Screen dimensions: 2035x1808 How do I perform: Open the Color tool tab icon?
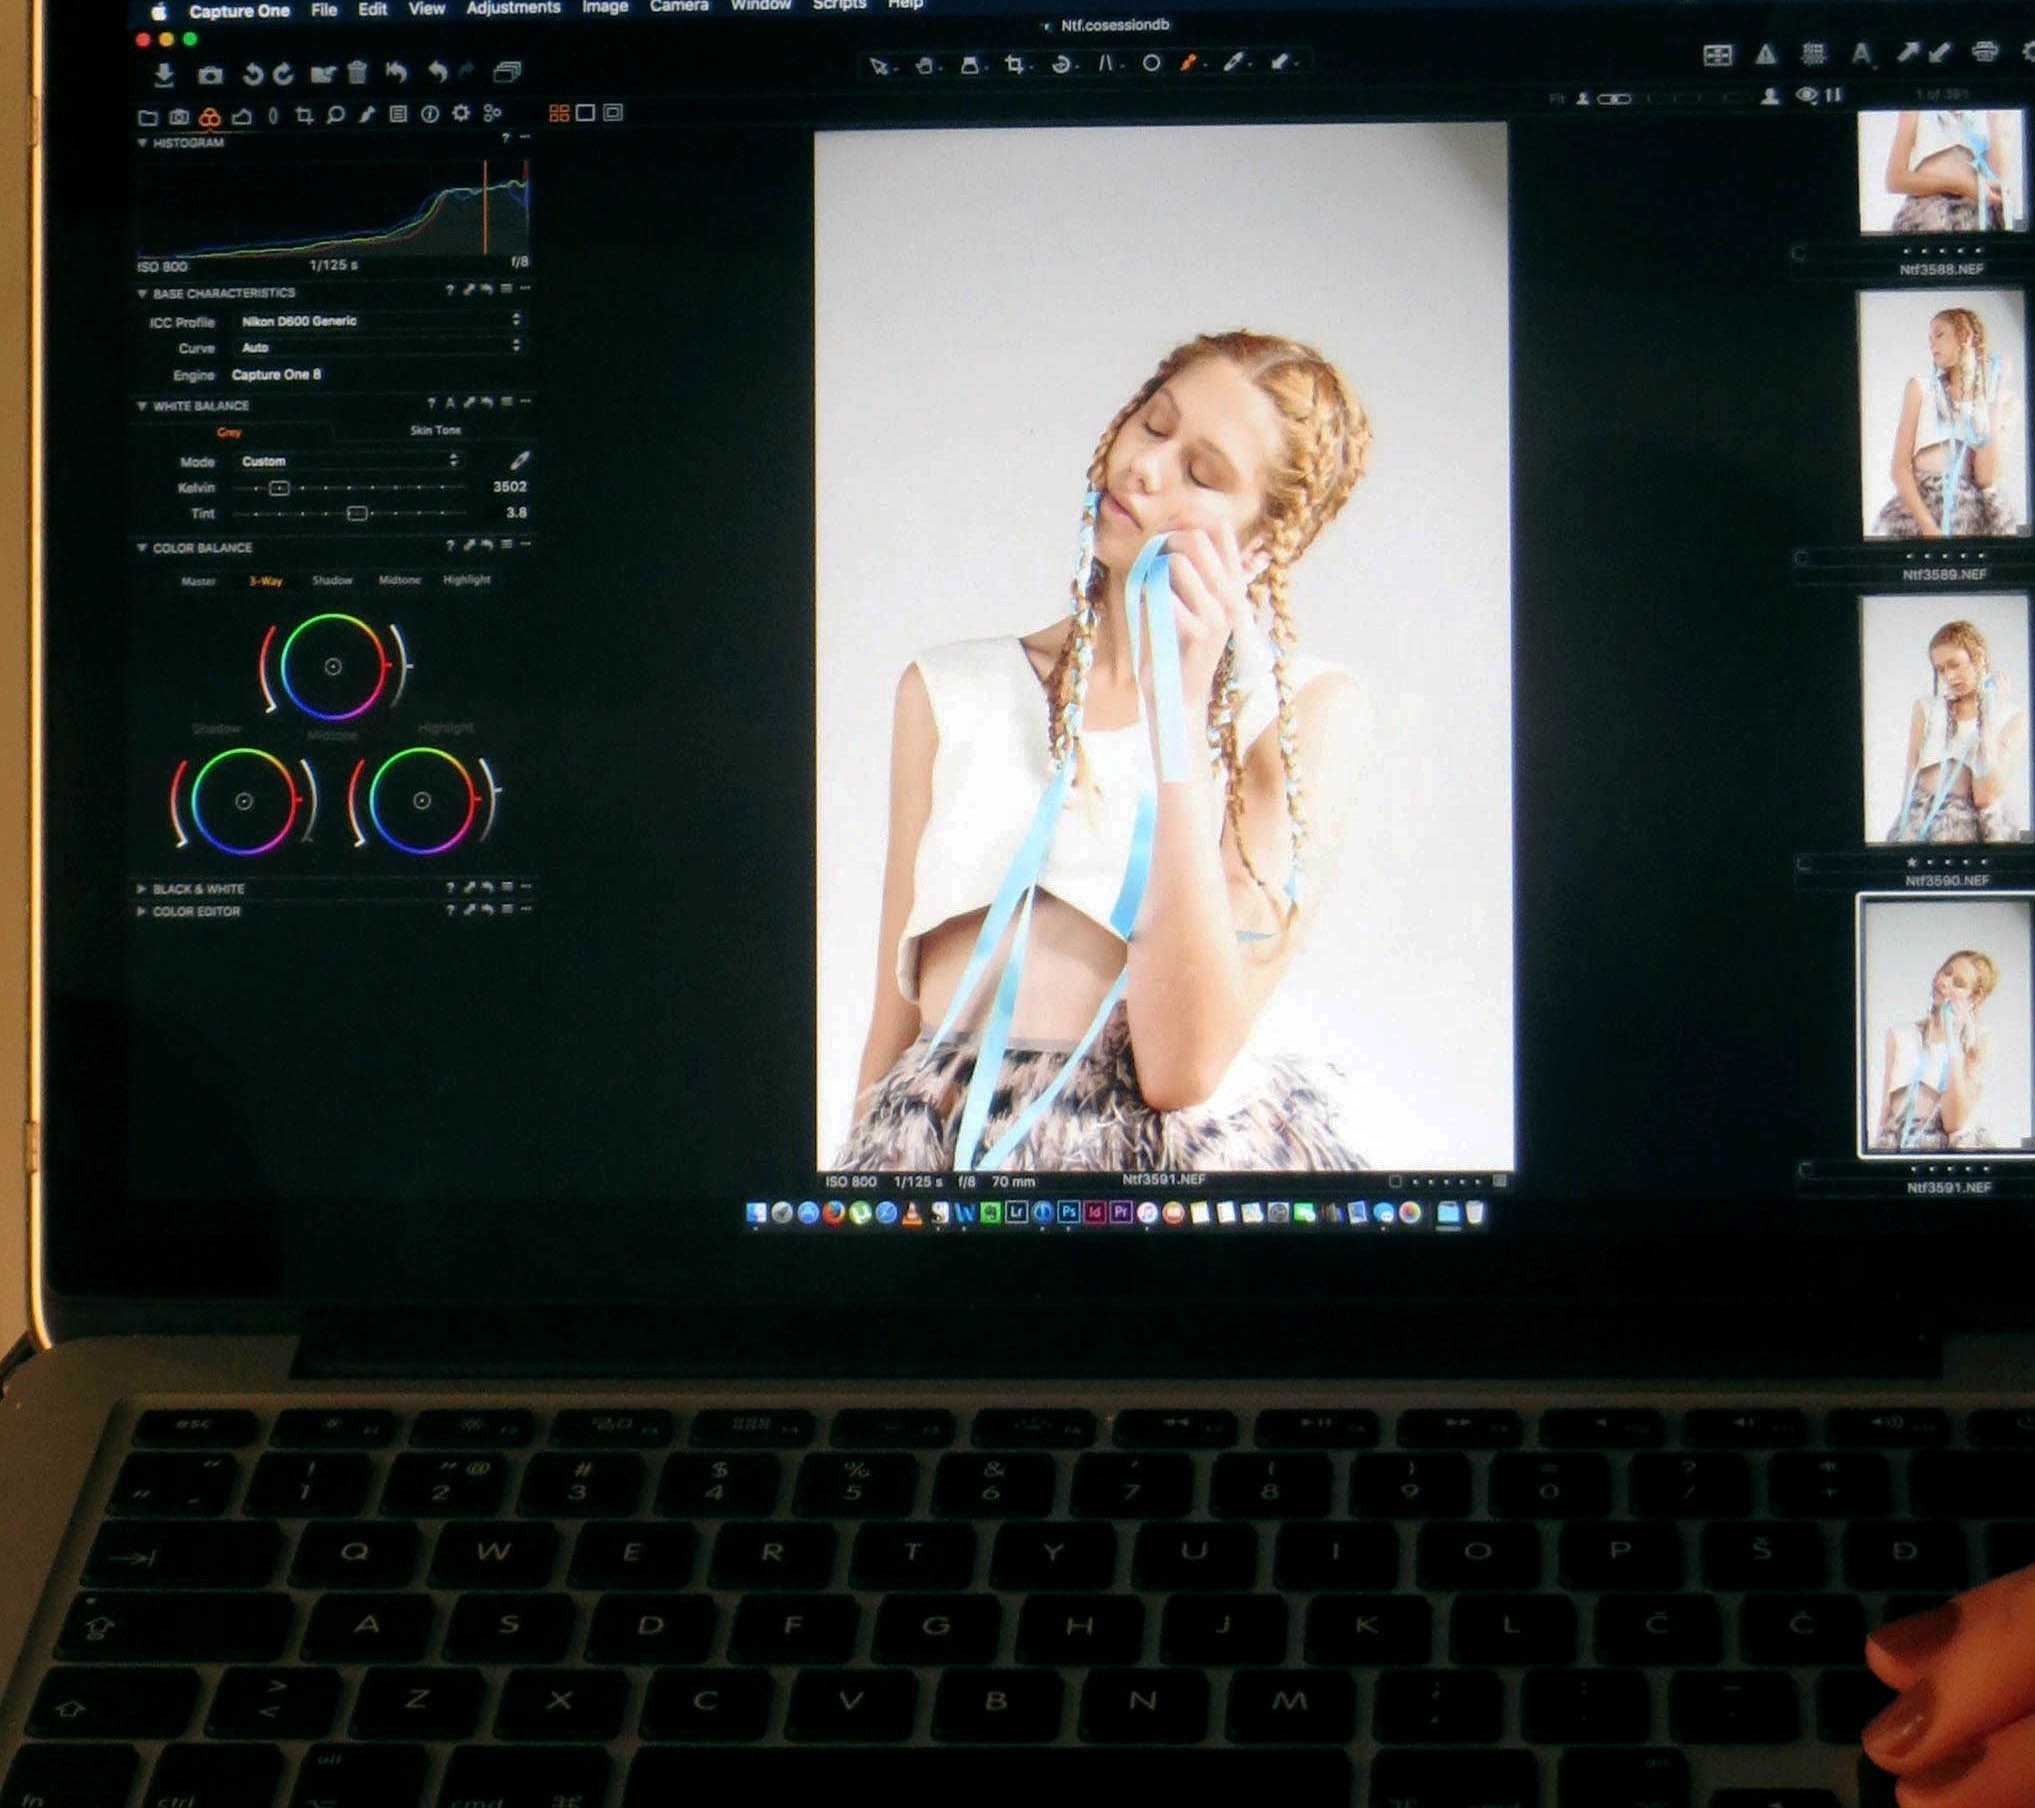pos(209,117)
